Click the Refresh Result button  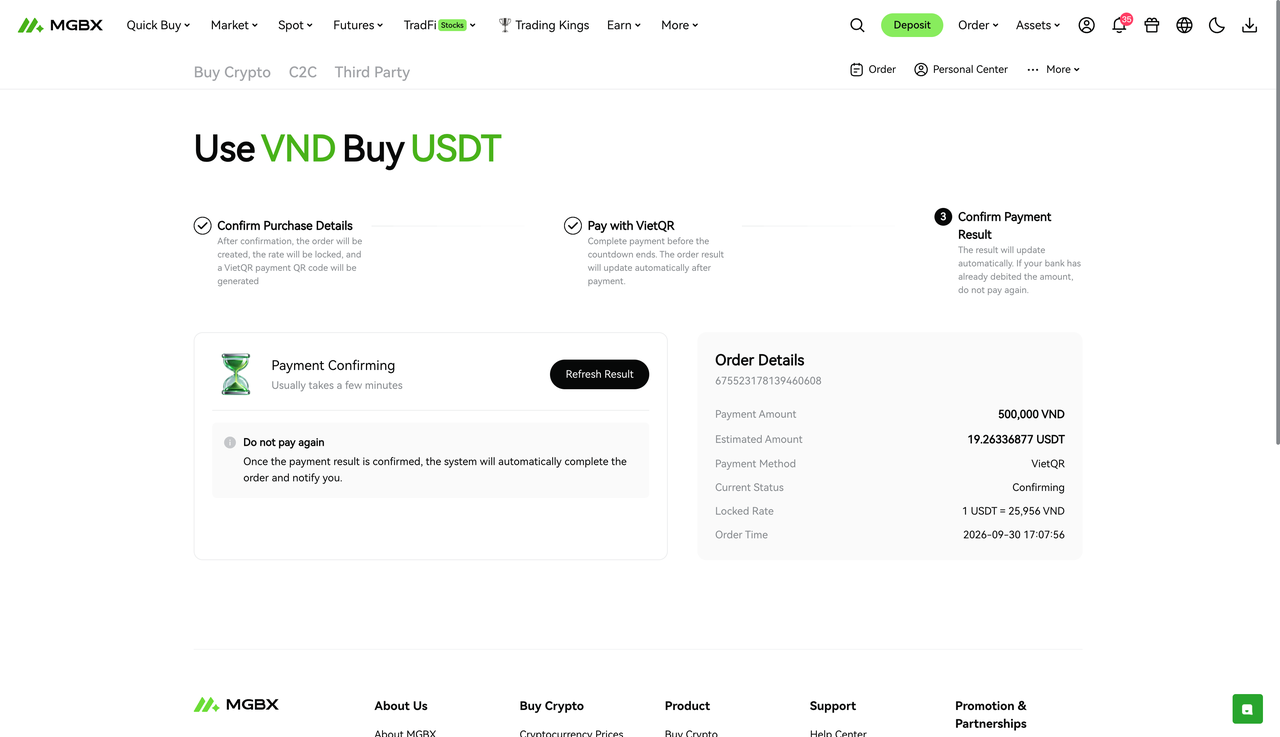[599, 374]
